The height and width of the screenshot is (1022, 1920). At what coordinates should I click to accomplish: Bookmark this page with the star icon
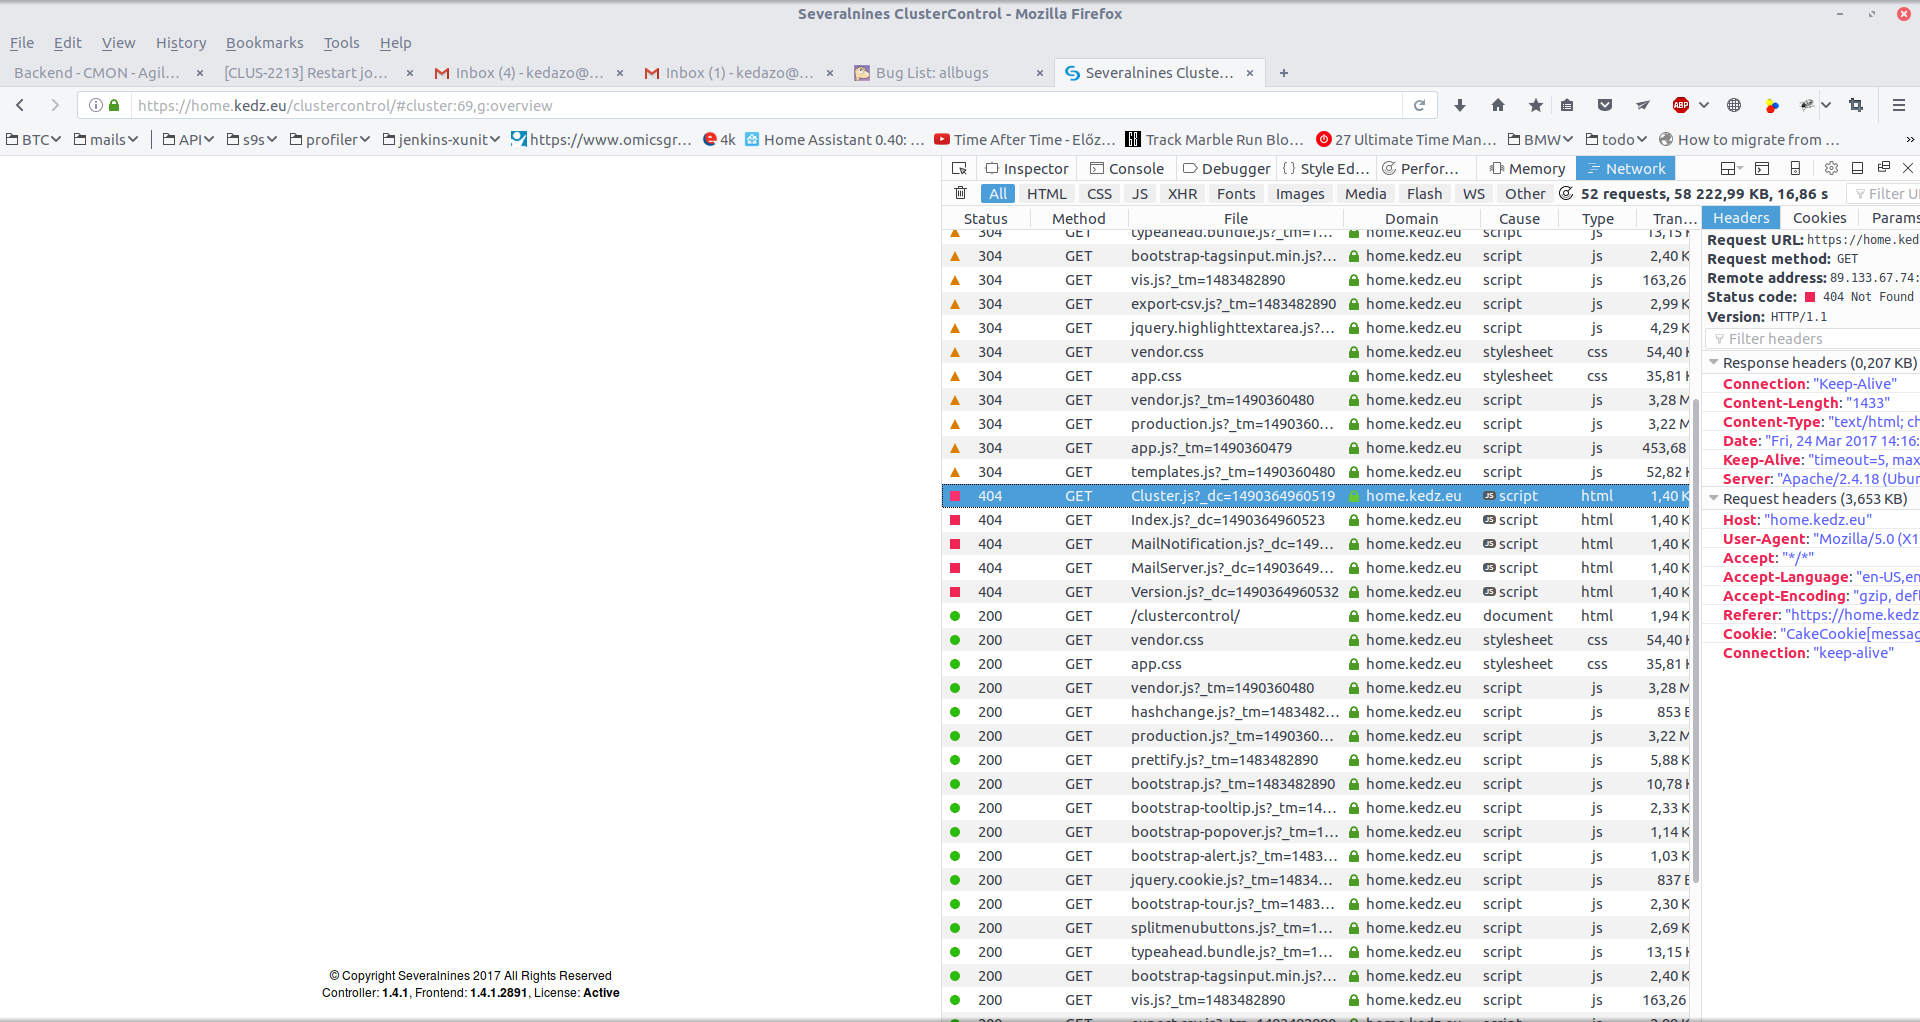(x=1536, y=105)
